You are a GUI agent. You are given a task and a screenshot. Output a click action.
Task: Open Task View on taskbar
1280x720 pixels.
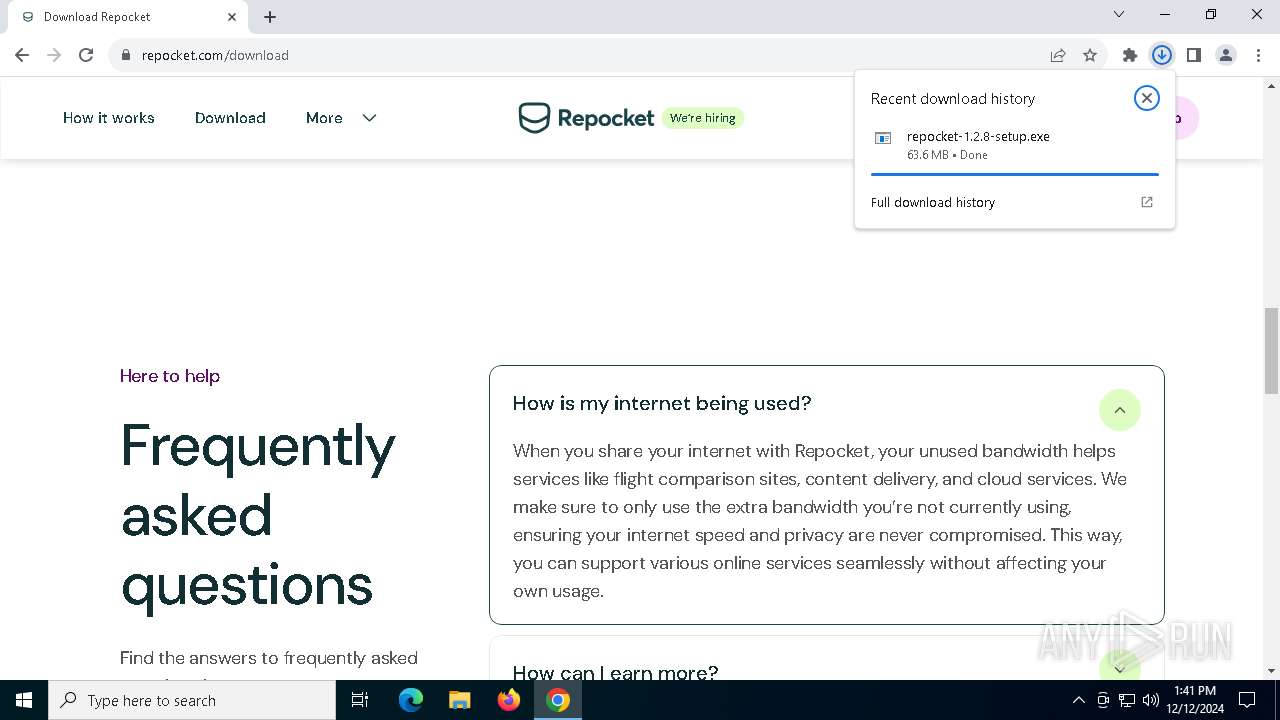[x=361, y=700]
